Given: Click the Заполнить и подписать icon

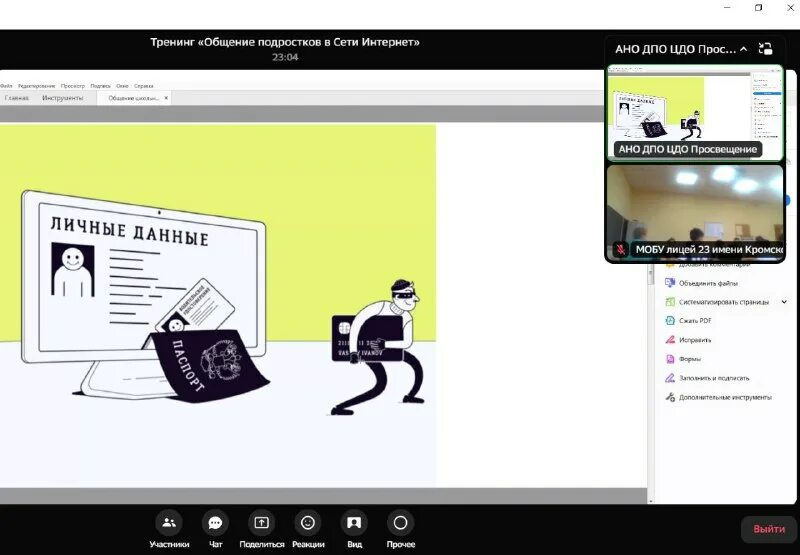Looking at the screenshot, I should click(x=670, y=378).
